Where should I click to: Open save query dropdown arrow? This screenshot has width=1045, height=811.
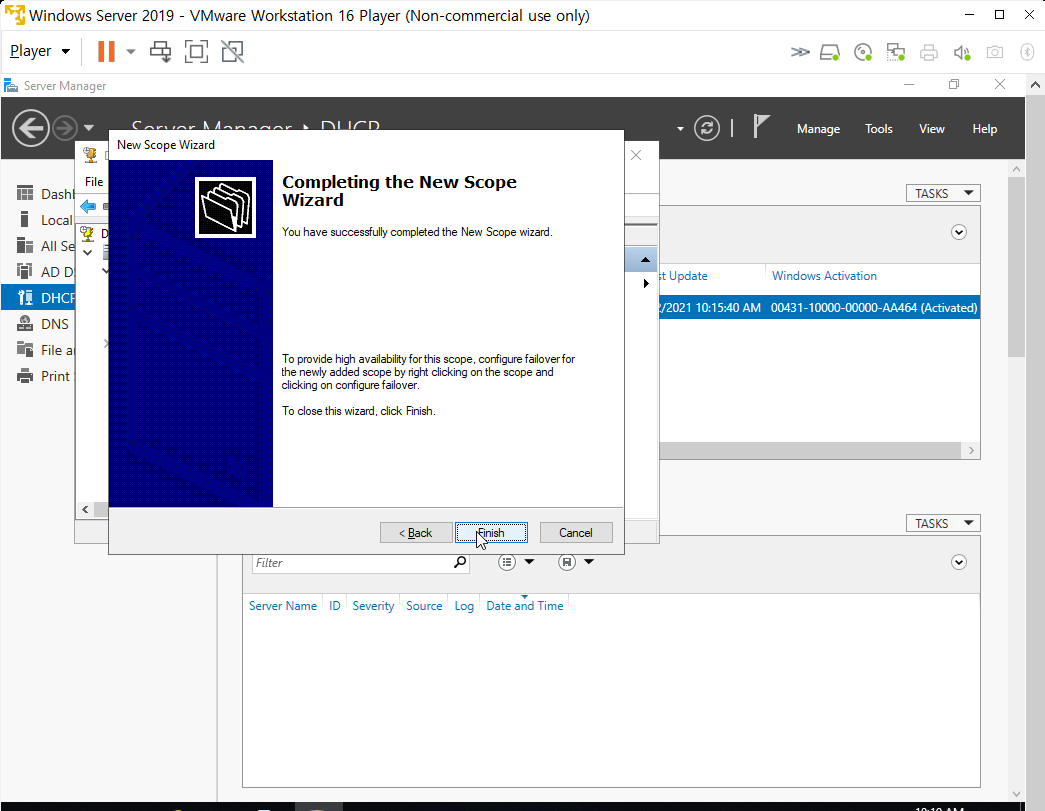tap(589, 562)
